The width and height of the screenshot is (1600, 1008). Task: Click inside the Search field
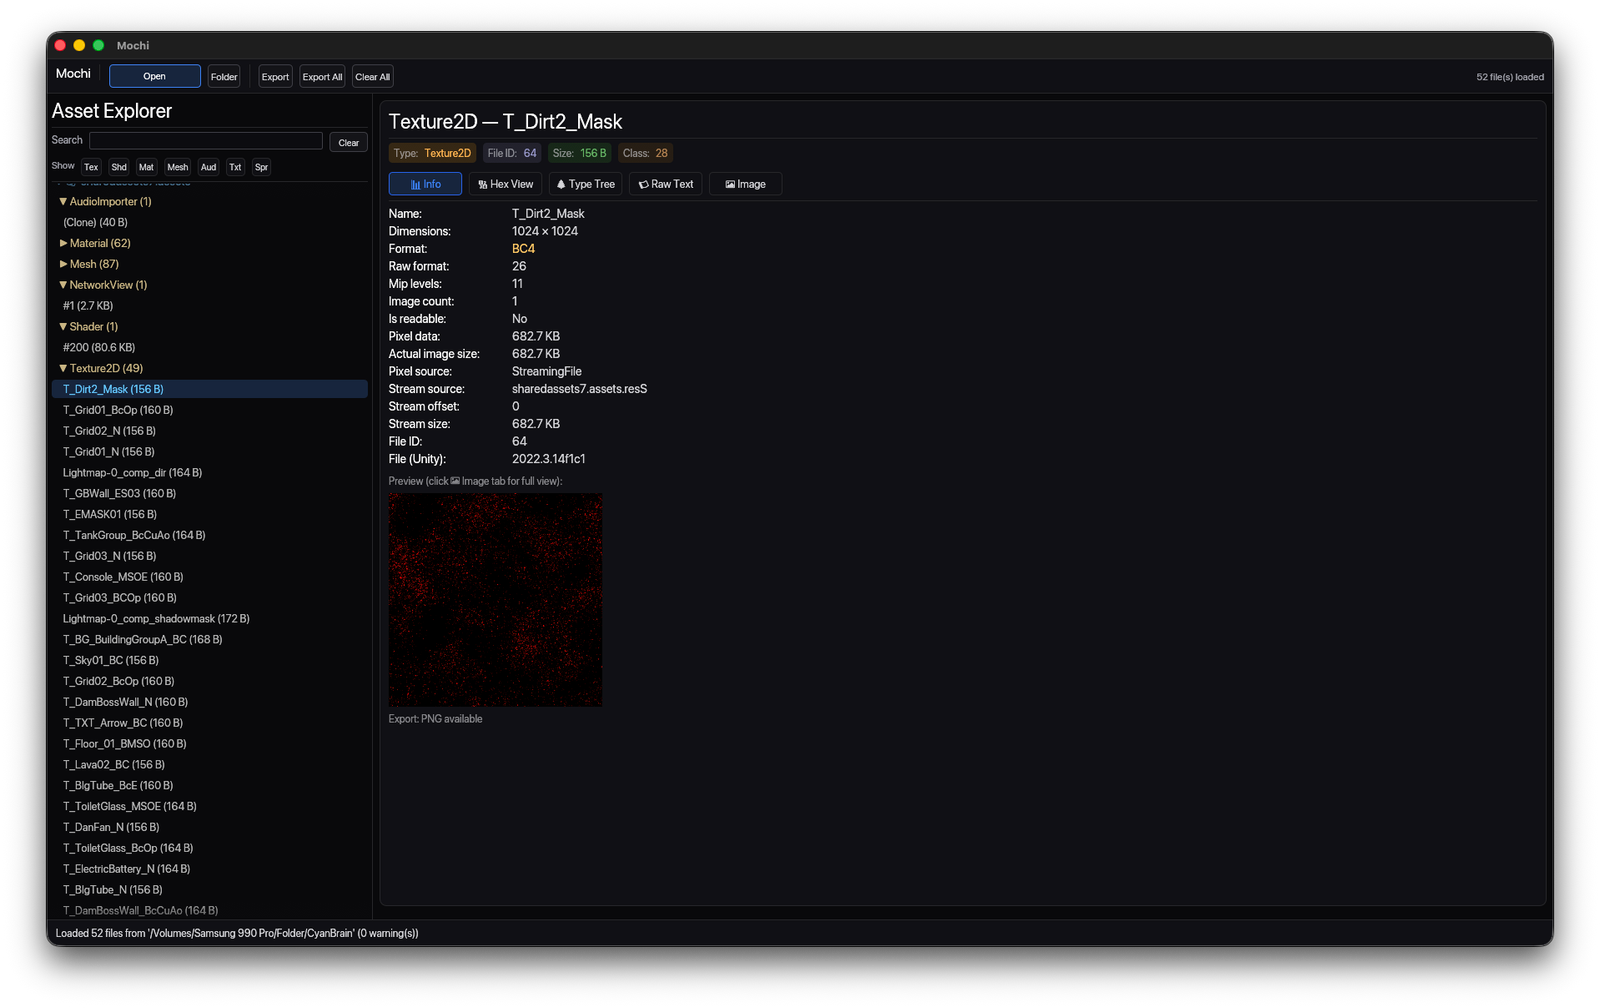tap(205, 140)
